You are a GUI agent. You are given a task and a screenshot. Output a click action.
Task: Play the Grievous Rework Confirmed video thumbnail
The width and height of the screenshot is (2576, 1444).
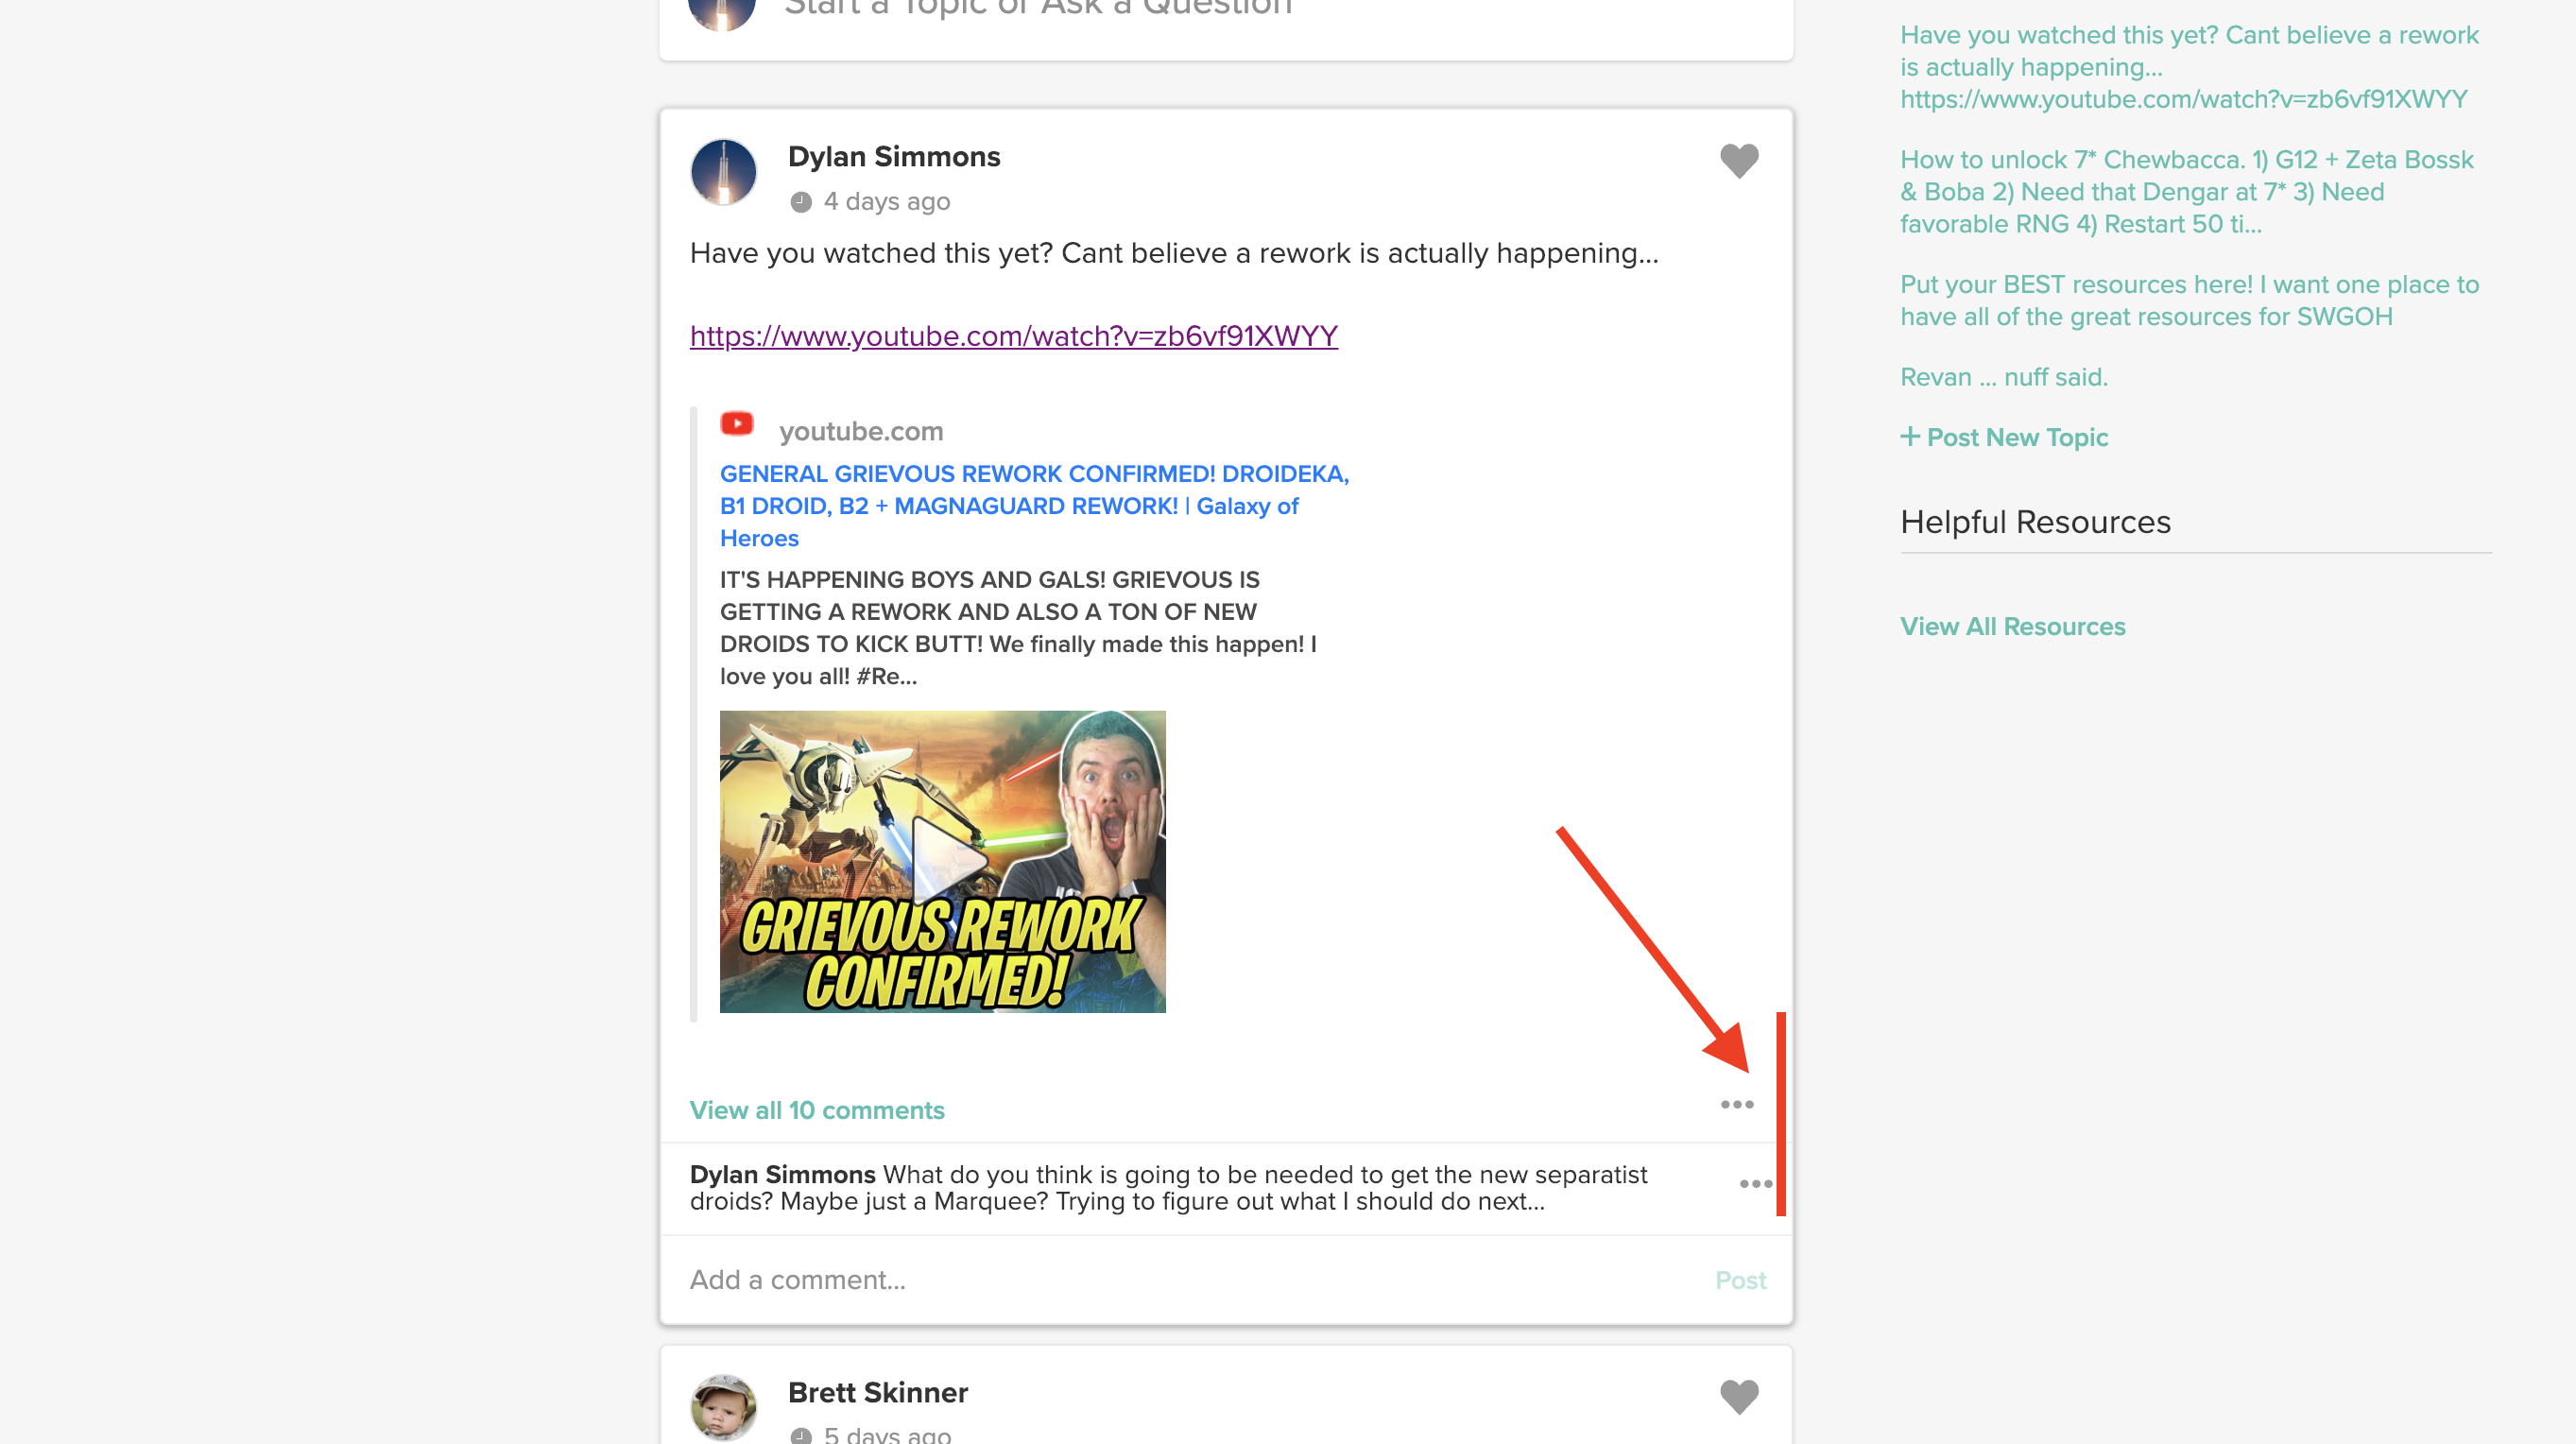(x=942, y=861)
